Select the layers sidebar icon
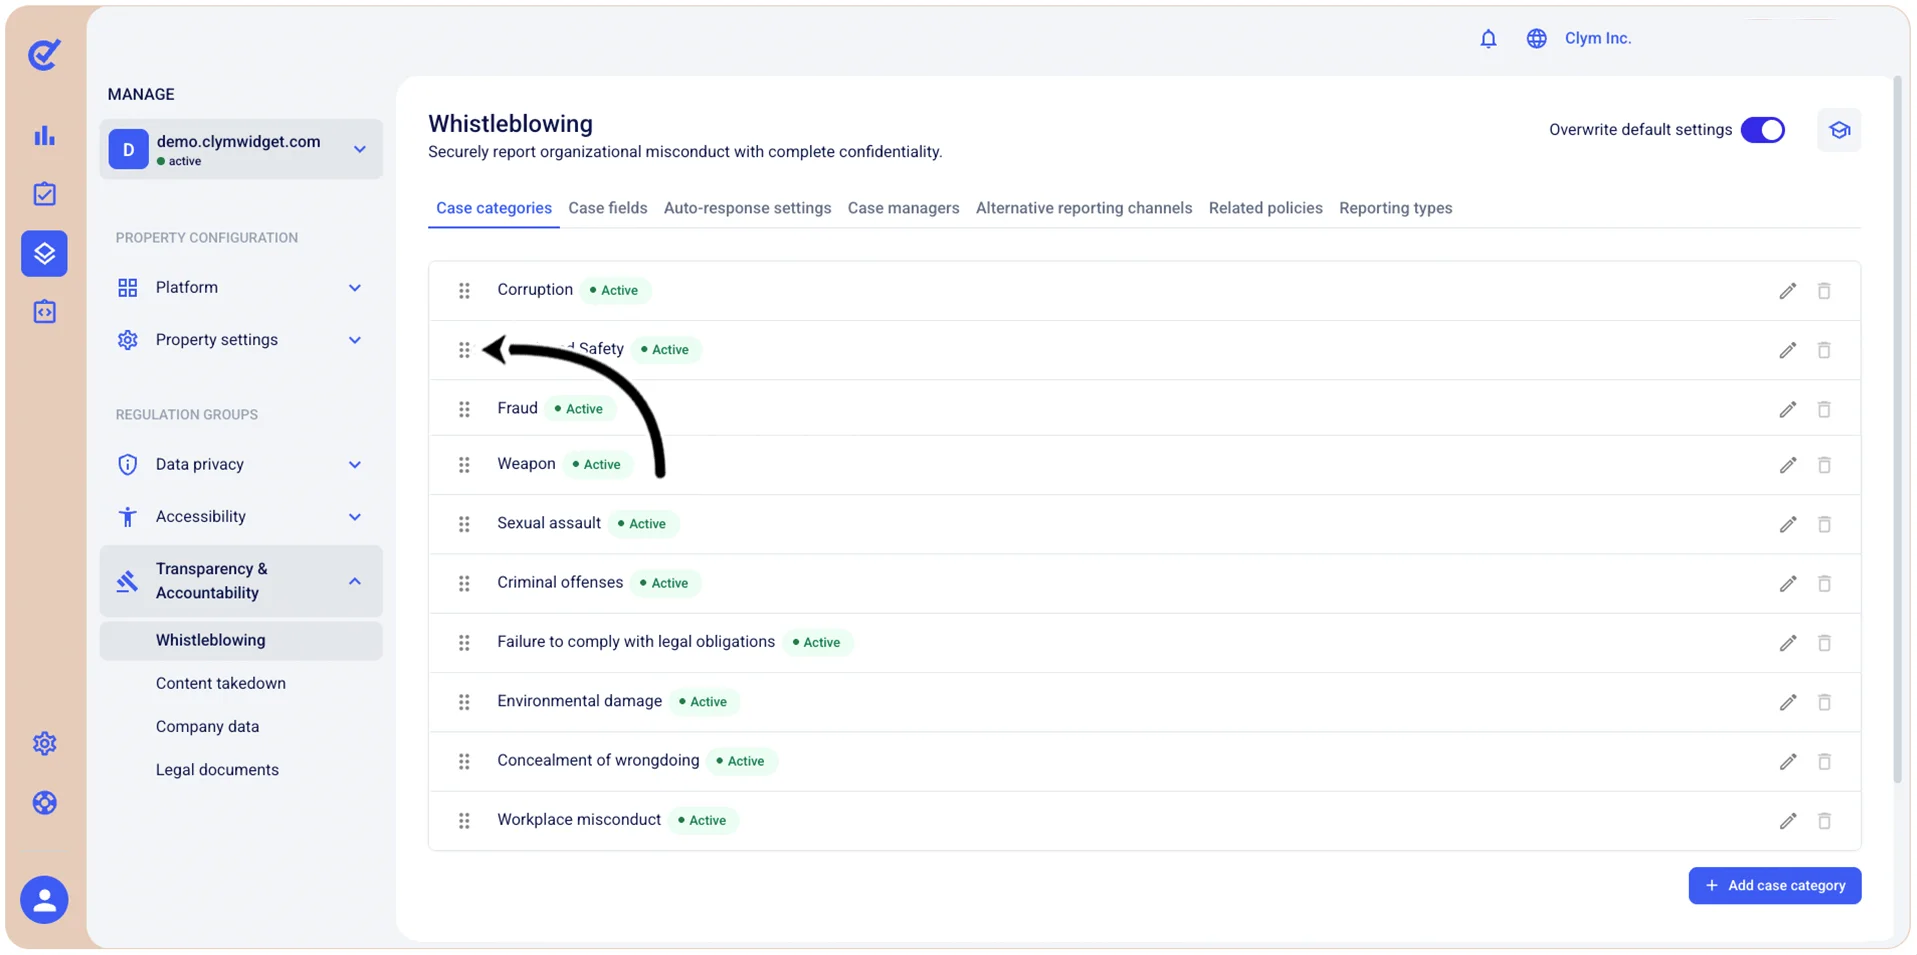The height and width of the screenshot is (955, 1917). (44, 253)
